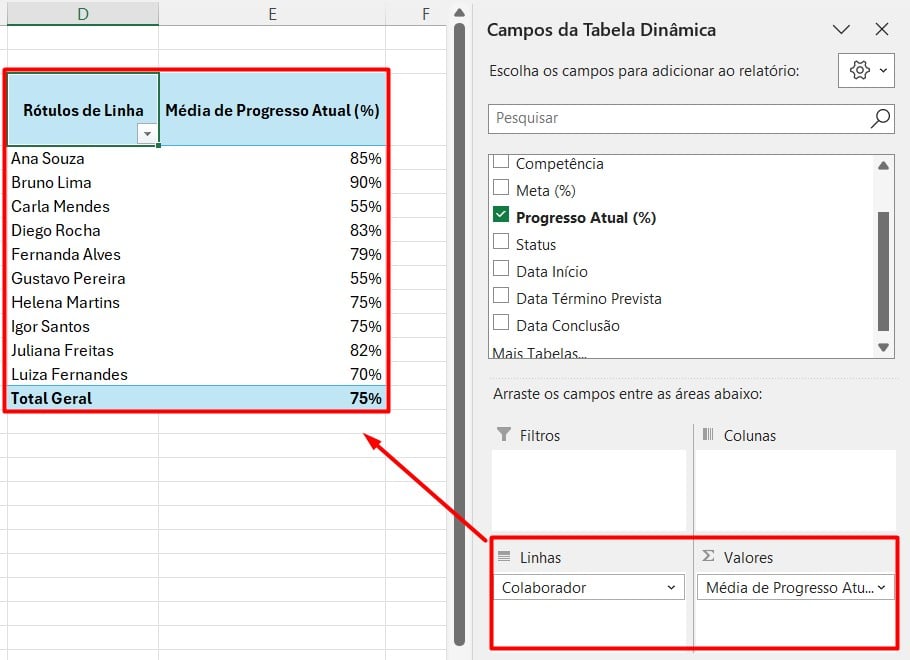Viewport: 910px width, 660px height.
Task: Click the worksheet vertical scrollbar thumb
Action: pyautogui.click(x=459, y=334)
